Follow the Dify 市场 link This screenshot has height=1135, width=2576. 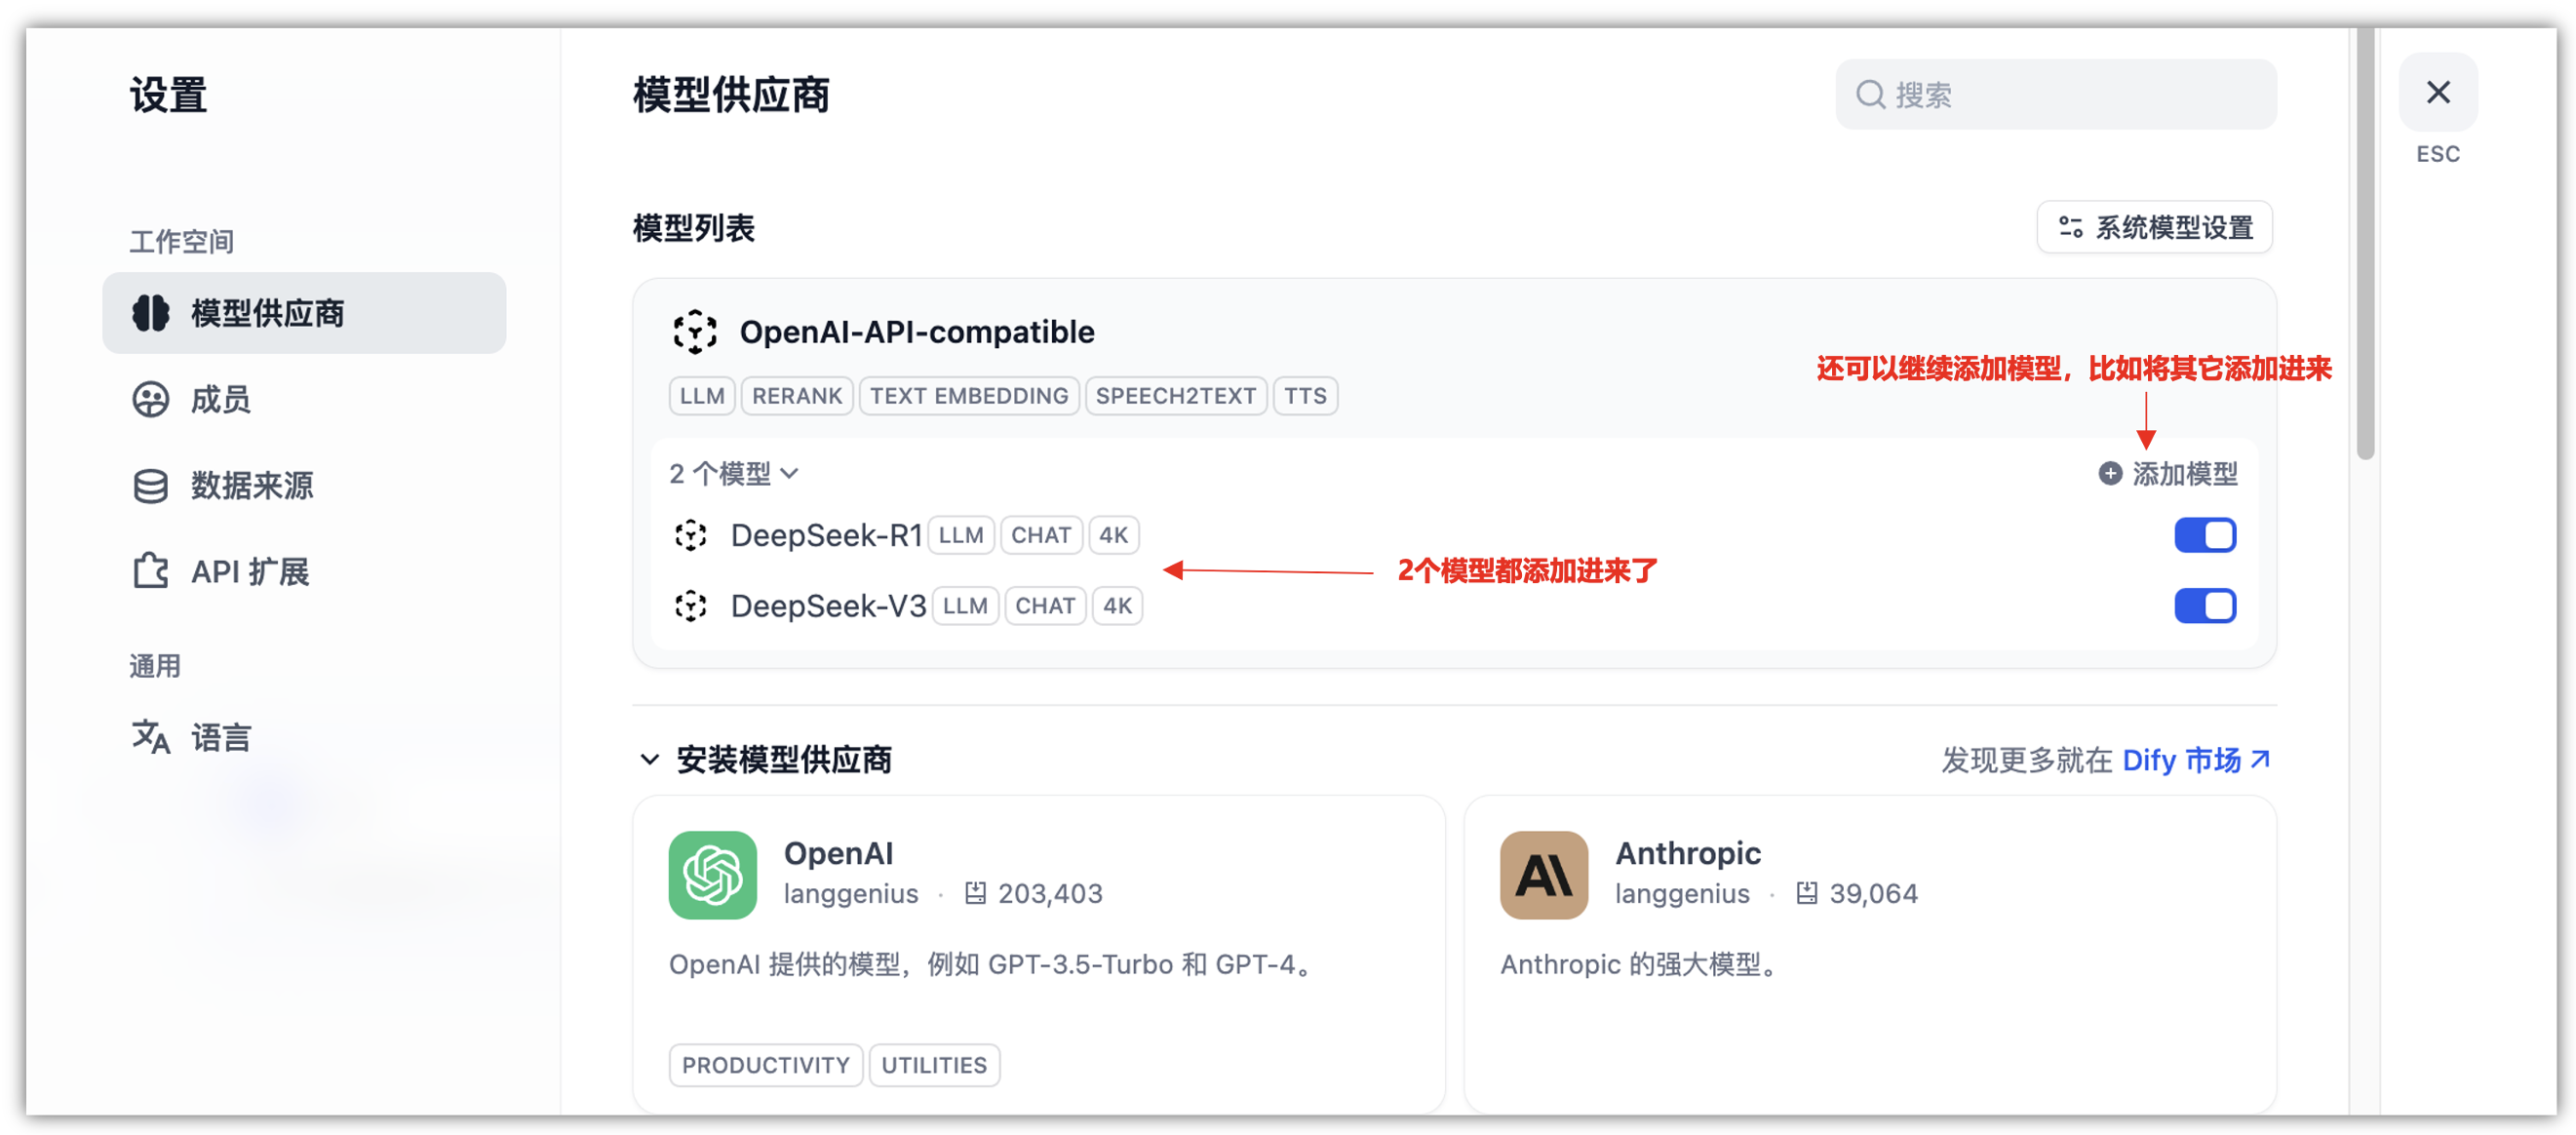[x=2195, y=760]
